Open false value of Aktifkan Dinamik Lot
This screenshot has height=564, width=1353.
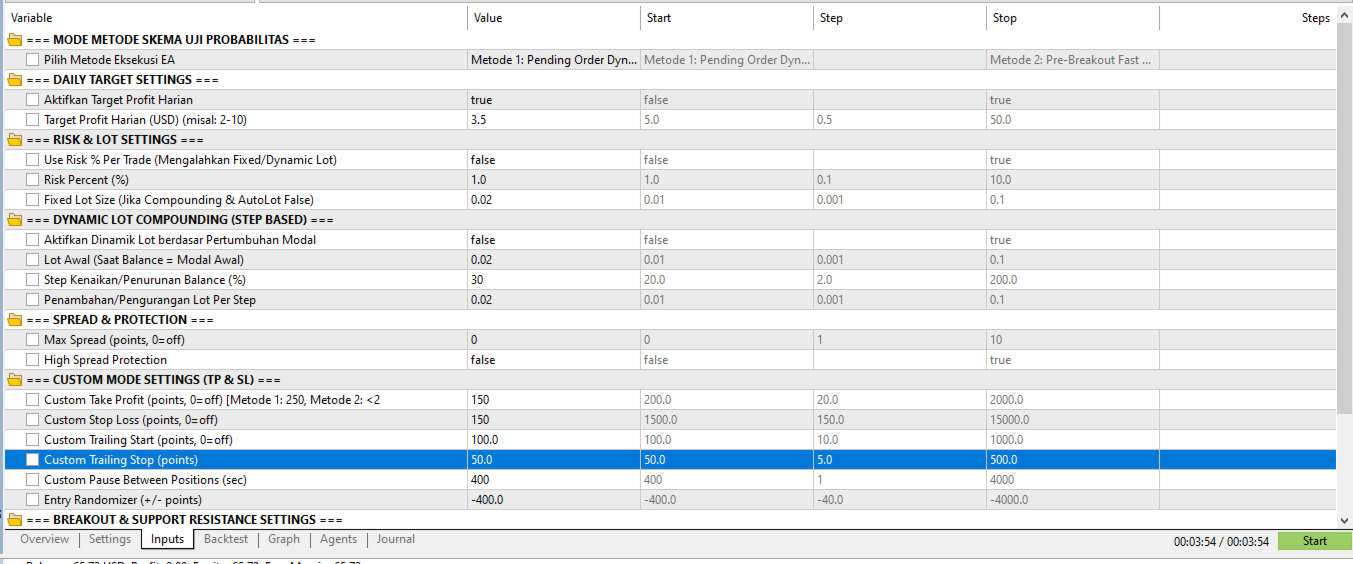pyautogui.click(x=554, y=240)
